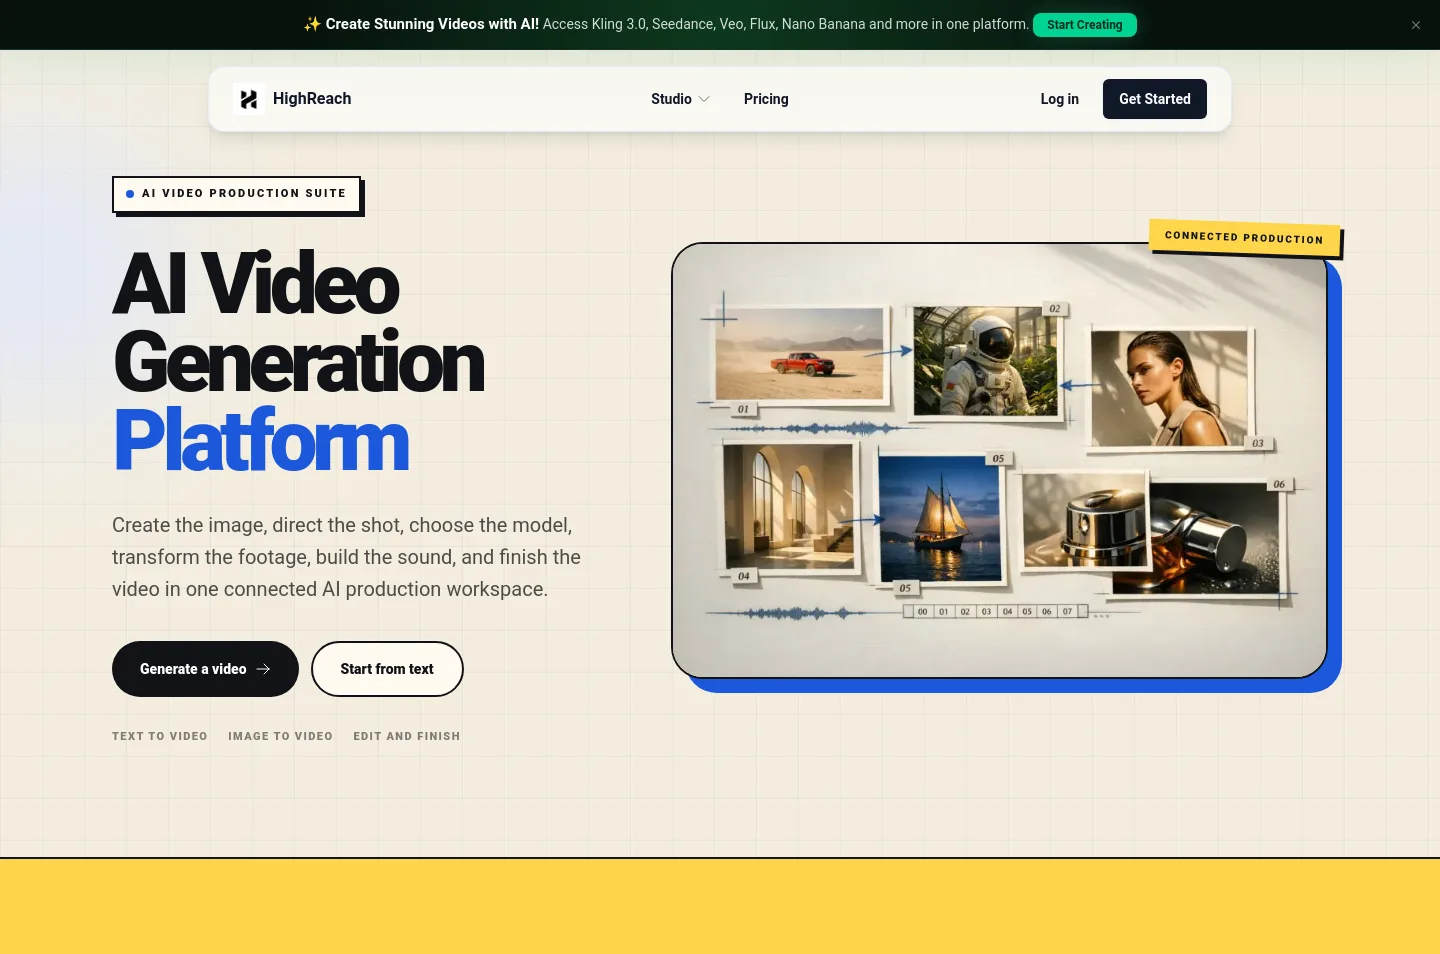1440x954 pixels.
Task: Dismiss the announcement banner with the X
Action: click(1416, 25)
